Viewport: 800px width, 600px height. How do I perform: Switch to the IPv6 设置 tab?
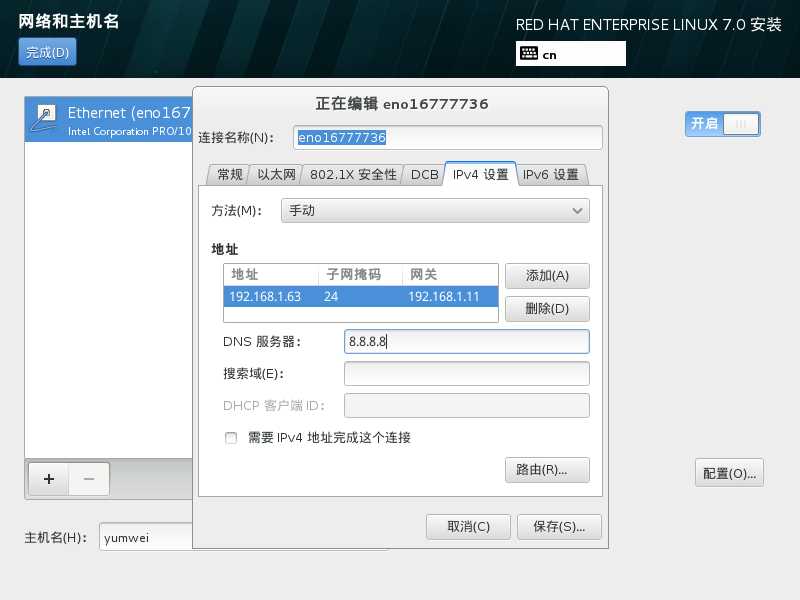(551, 174)
